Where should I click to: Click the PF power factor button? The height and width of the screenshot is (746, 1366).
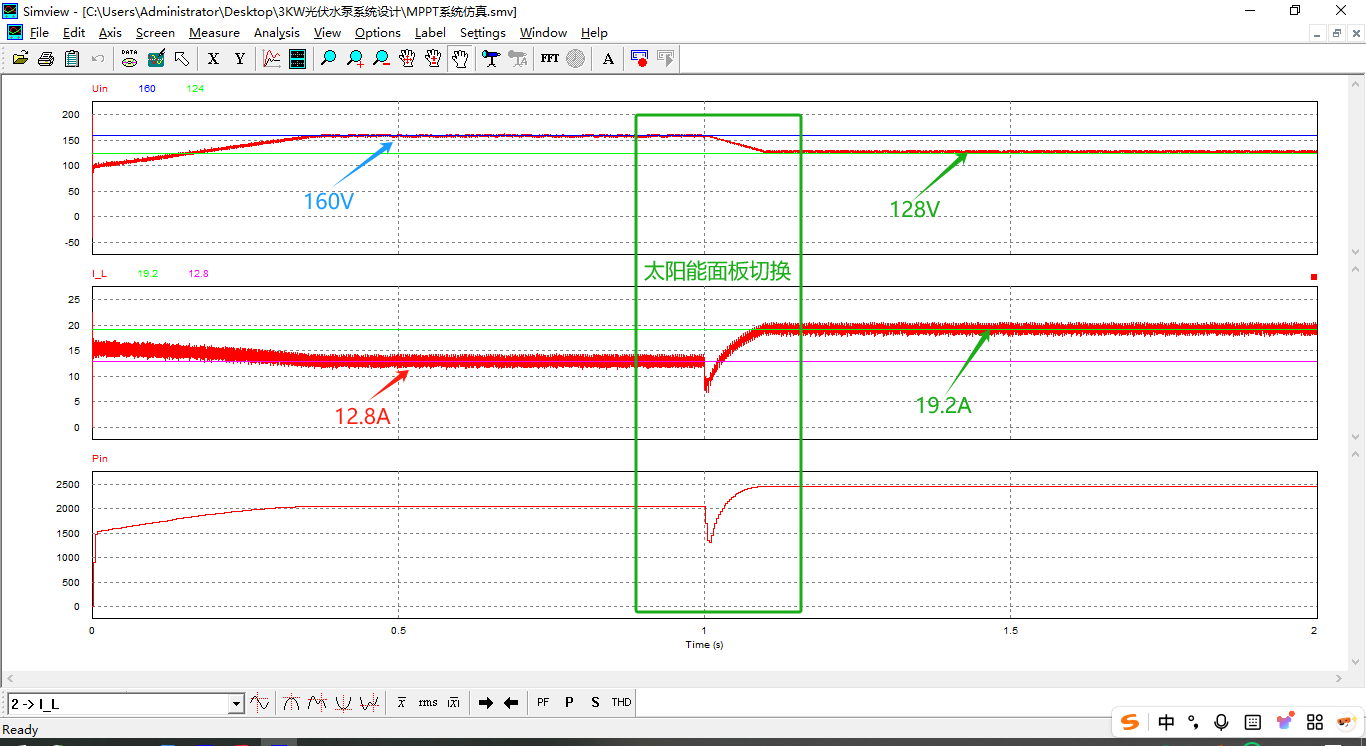(543, 703)
